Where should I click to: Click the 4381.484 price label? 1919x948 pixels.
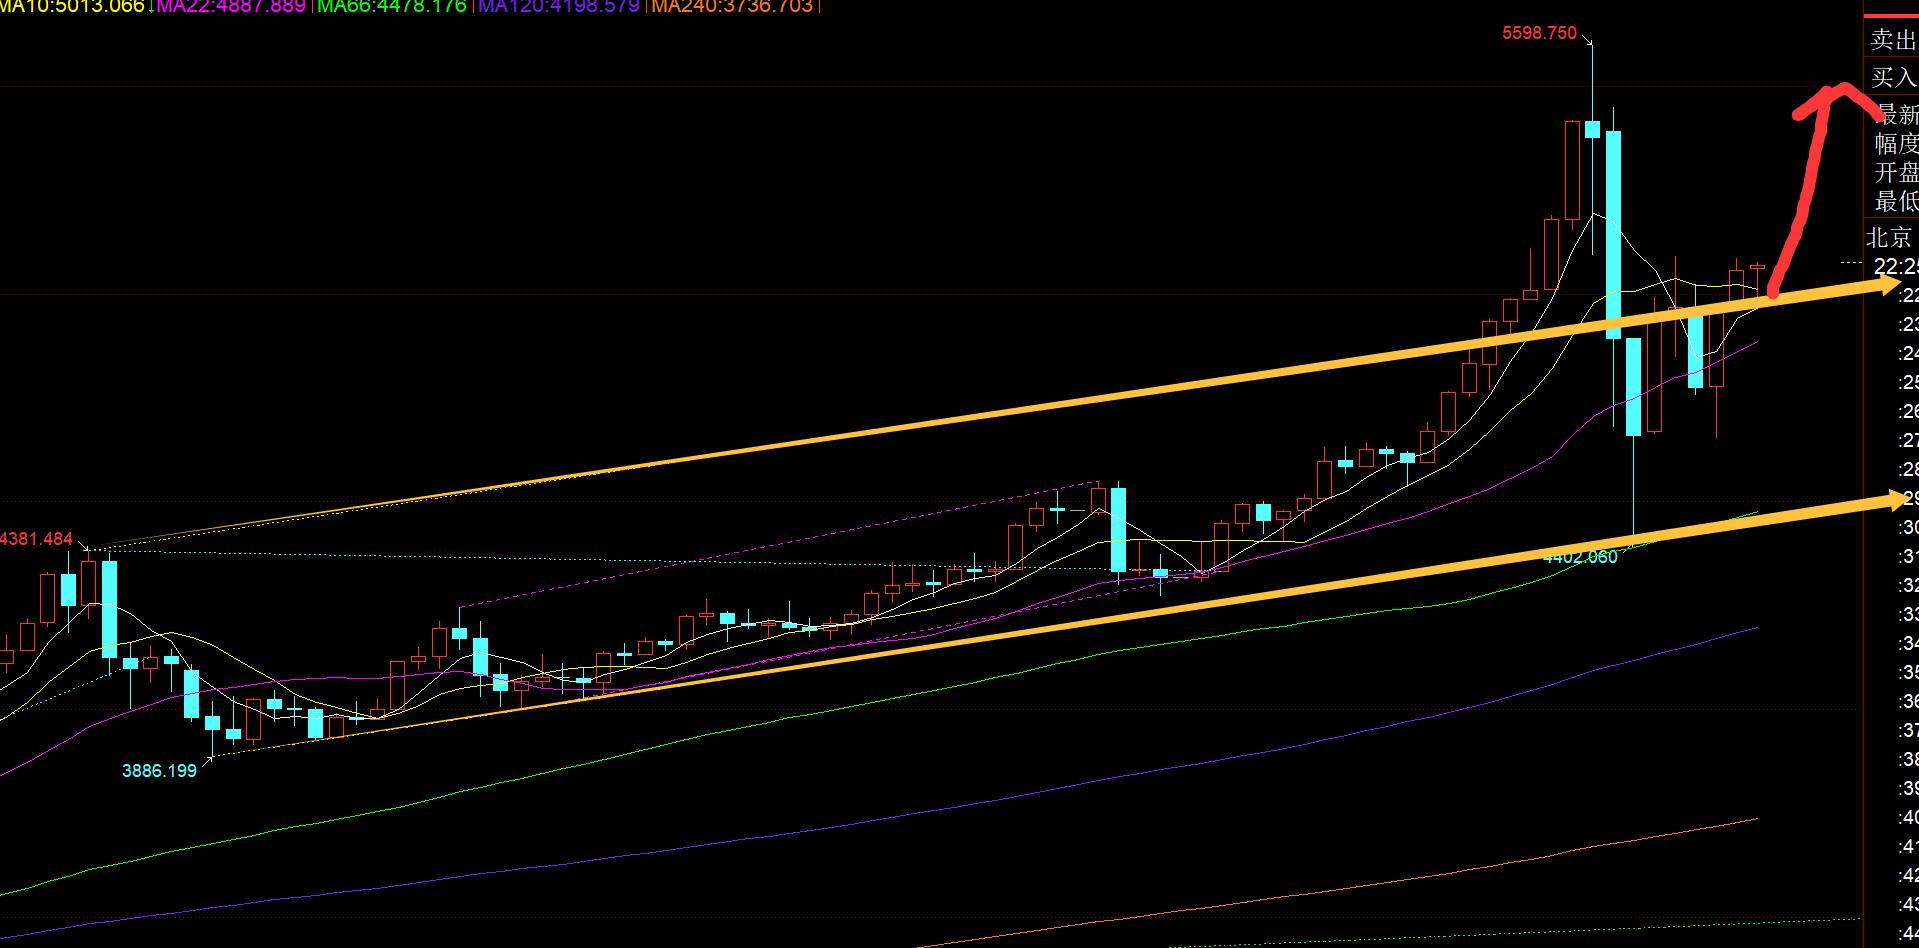tap(37, 539)
